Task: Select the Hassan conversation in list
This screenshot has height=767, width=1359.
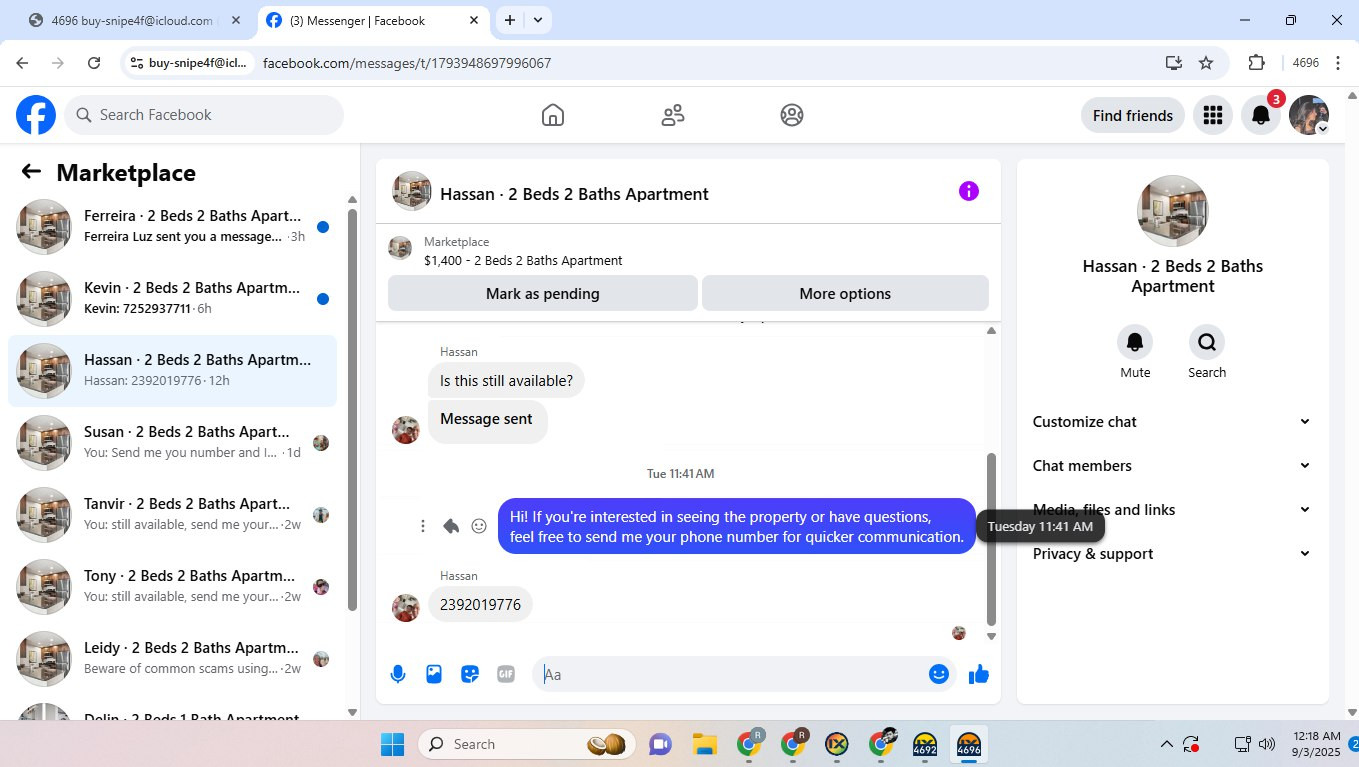Action: [173, 371]
